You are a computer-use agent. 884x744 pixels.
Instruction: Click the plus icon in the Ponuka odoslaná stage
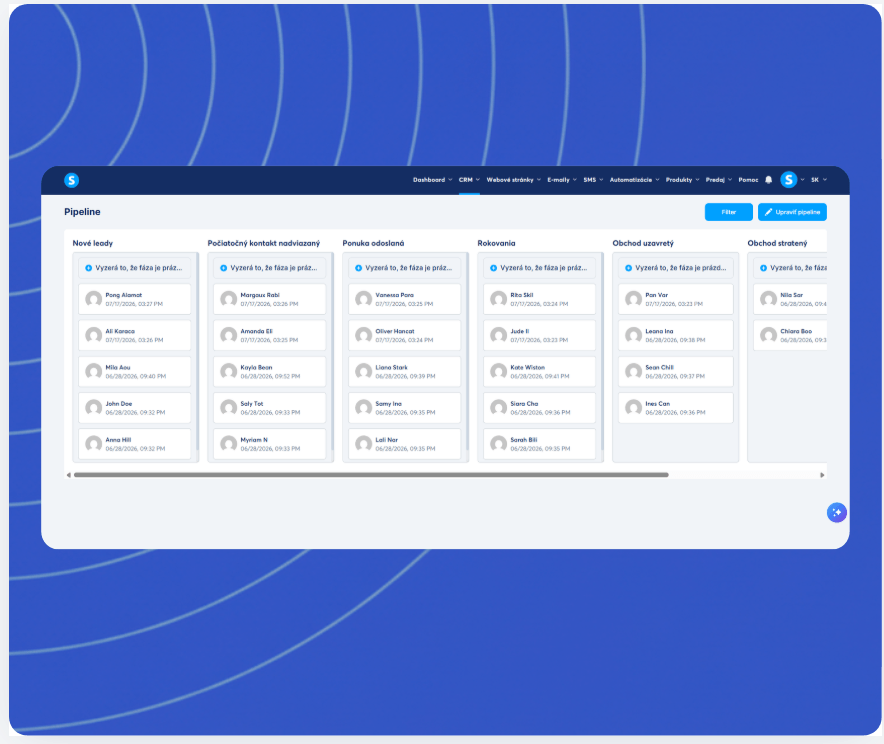coord(359,268)
